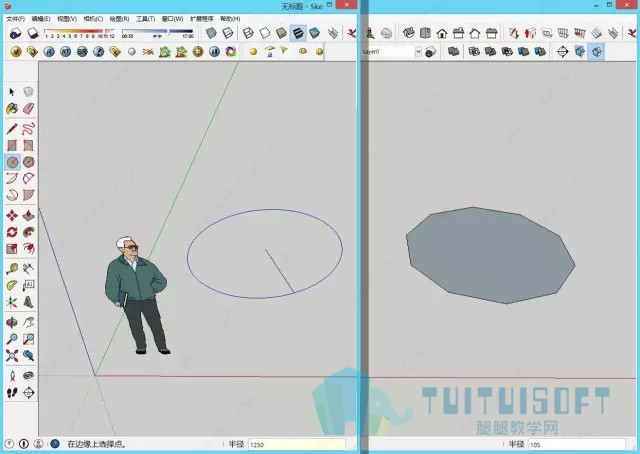Select the arrow Select tool
Viewport: 640px width, 454px height.
click(x=12, y=92)
